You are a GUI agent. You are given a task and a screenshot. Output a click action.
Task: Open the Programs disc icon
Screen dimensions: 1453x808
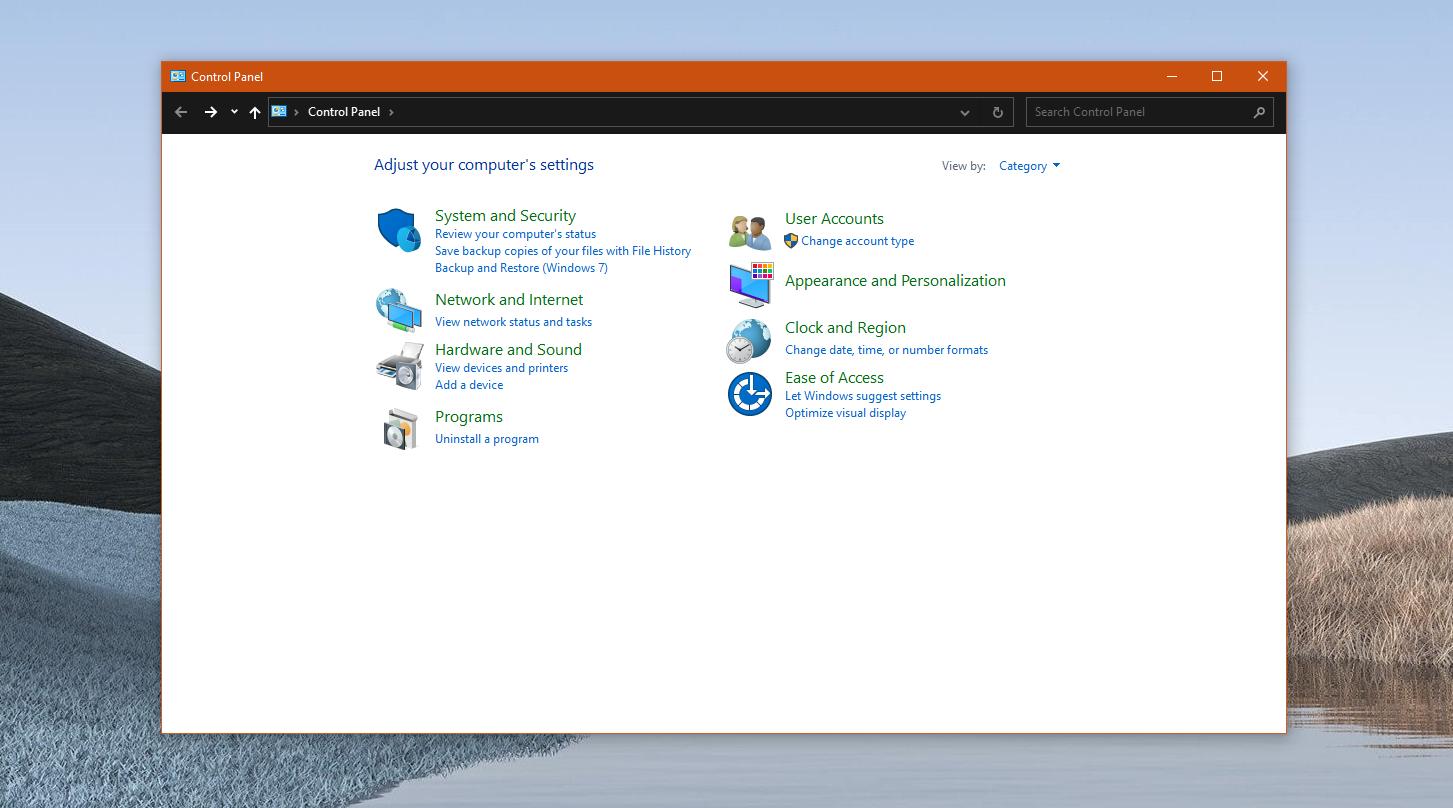tap(399, 429)
